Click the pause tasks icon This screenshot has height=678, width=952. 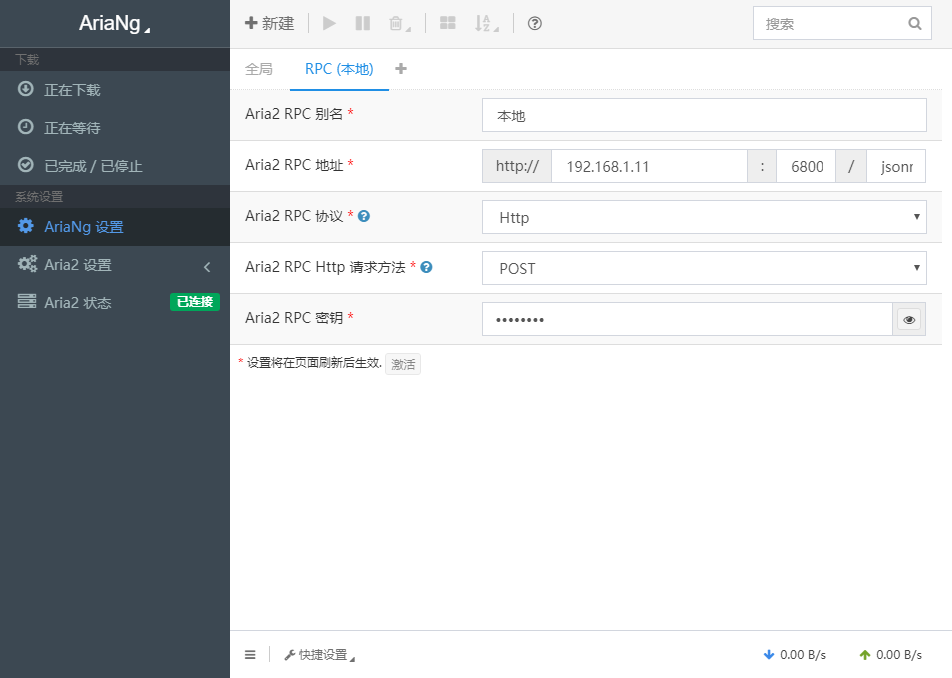(362, 24)
